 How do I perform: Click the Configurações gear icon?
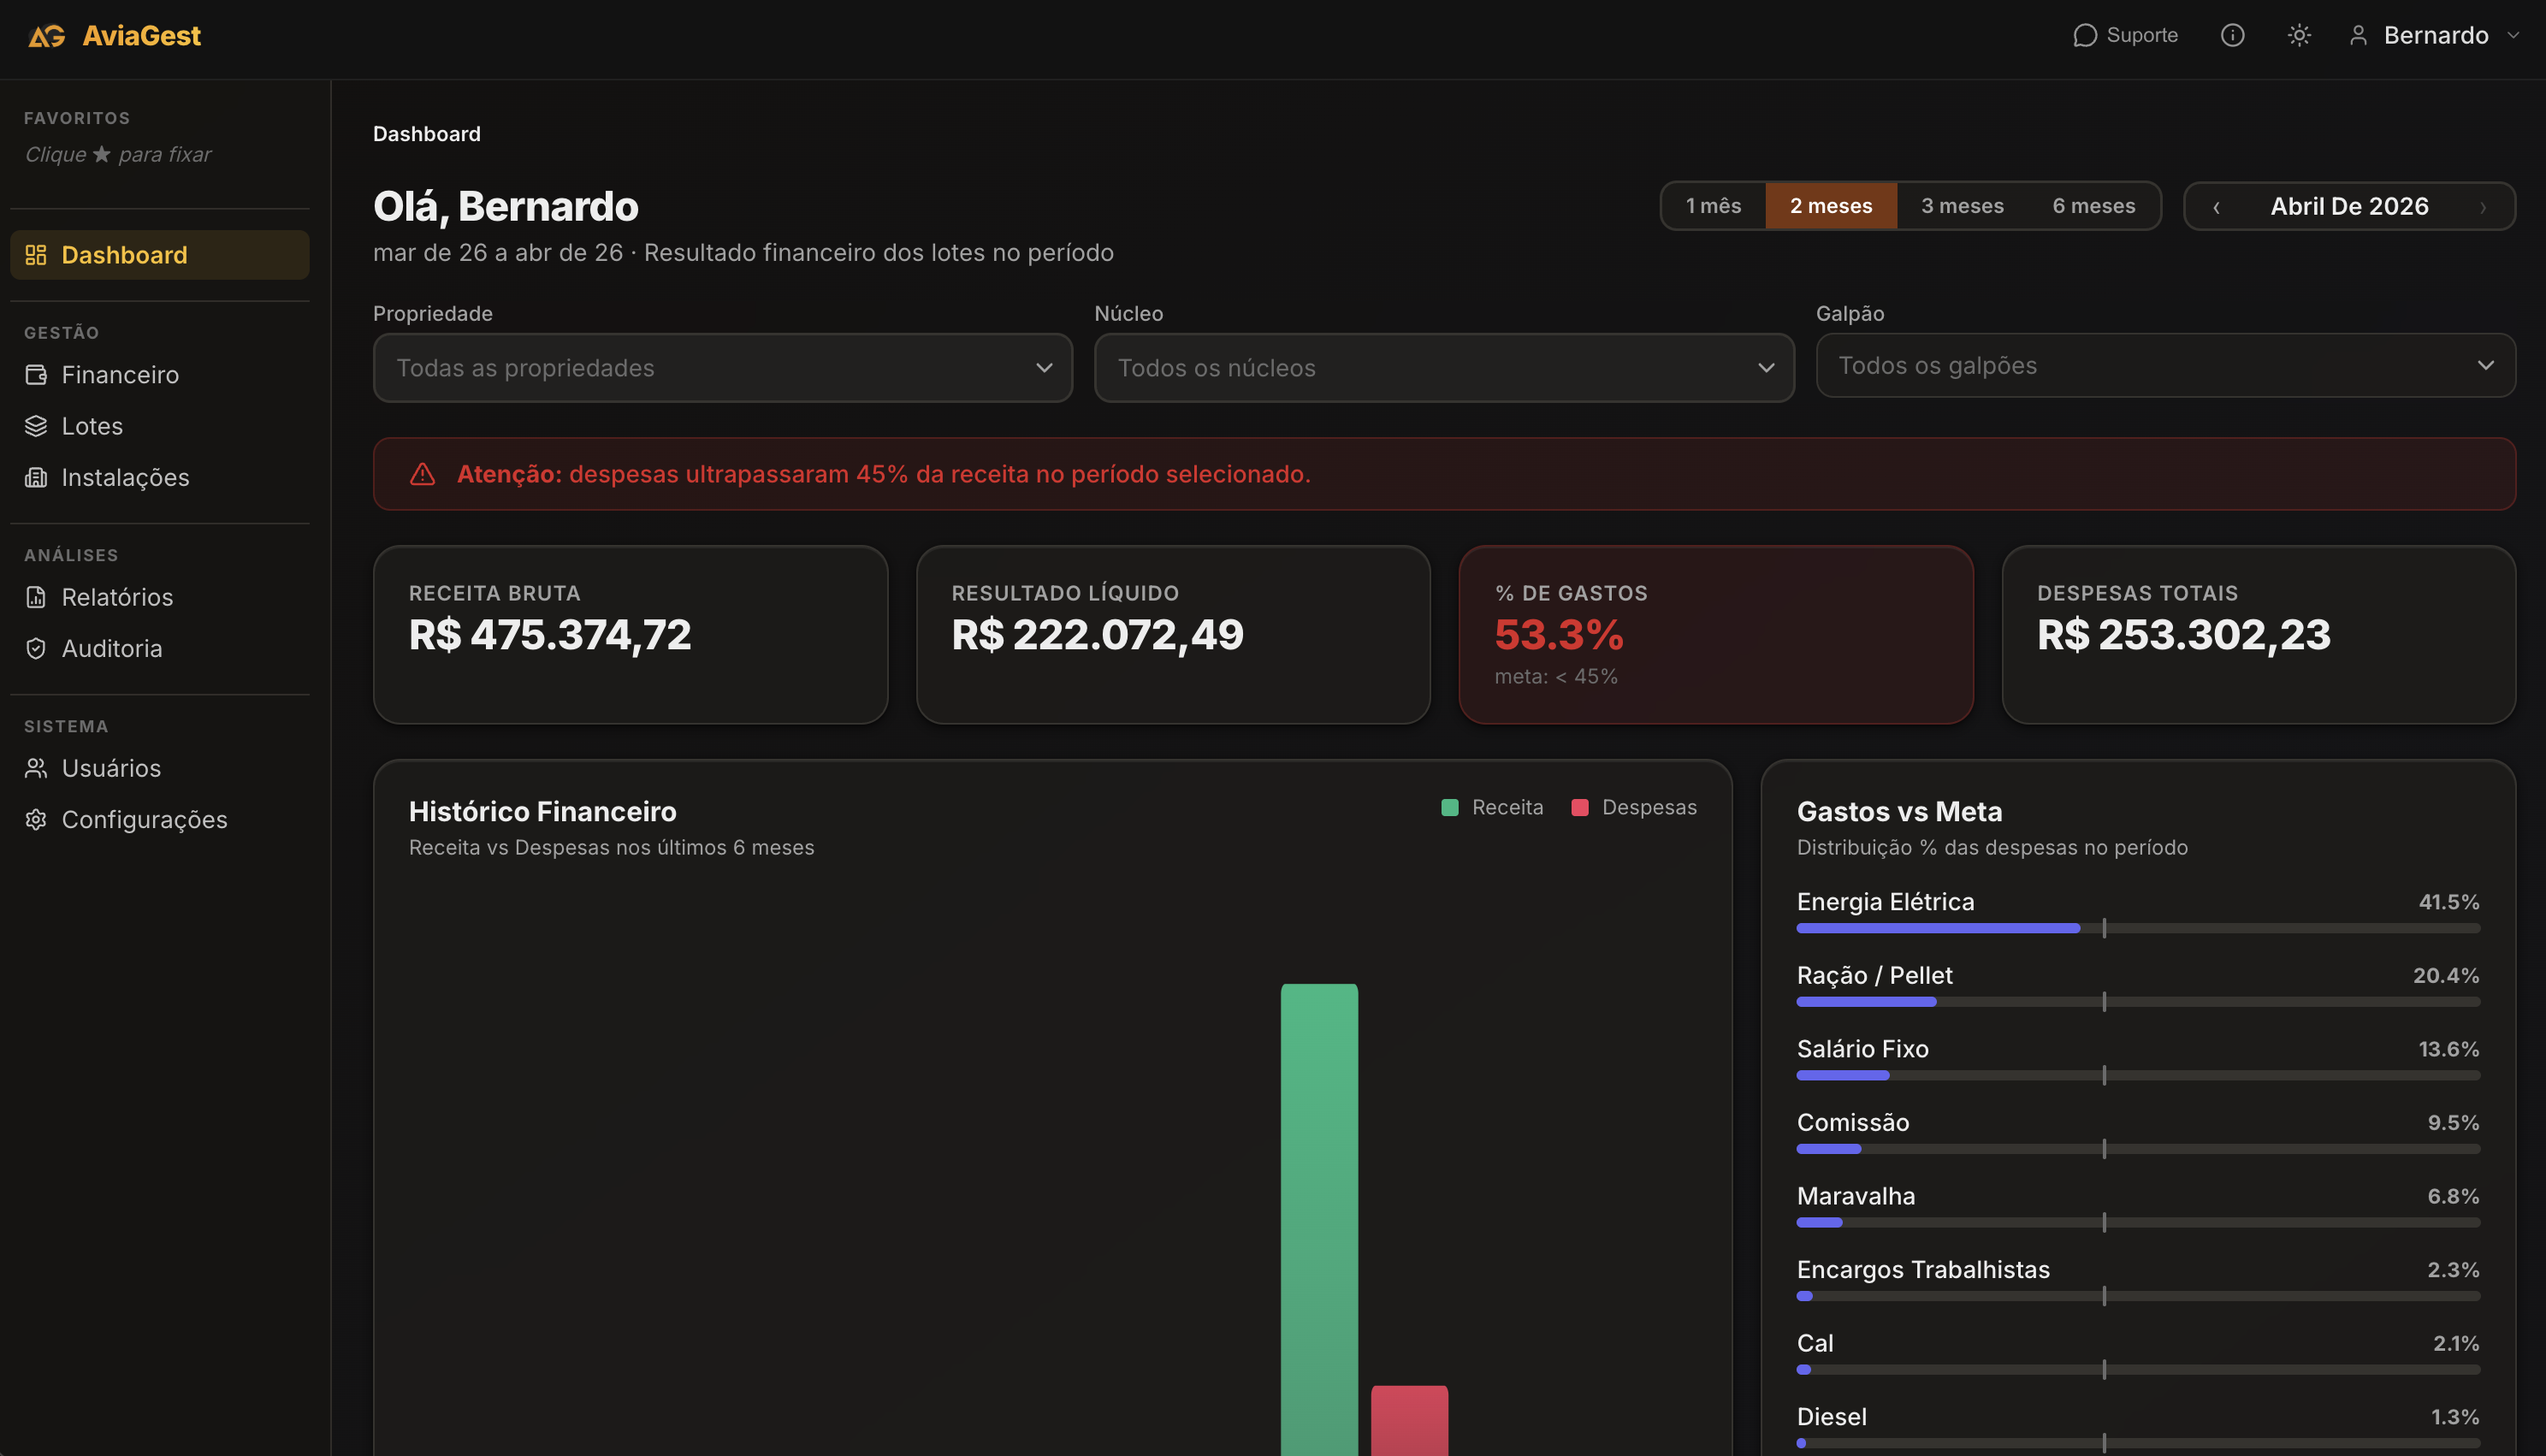click(36, 819)
